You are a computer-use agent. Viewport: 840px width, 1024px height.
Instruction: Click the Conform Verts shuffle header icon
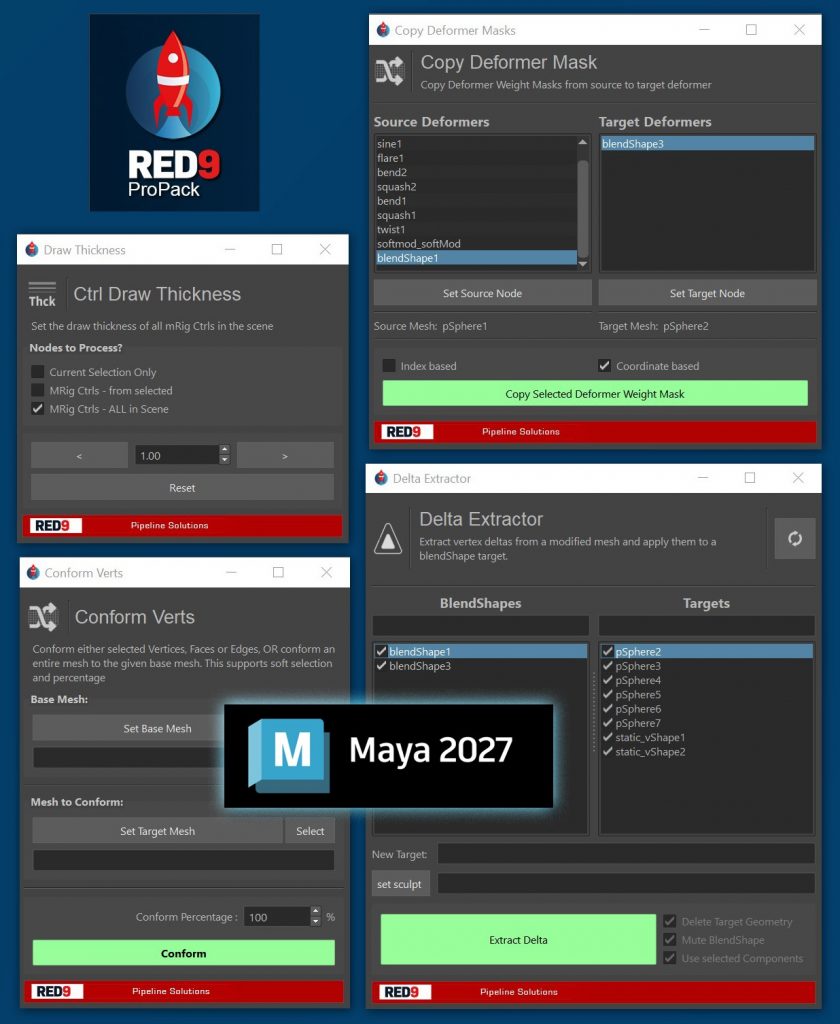[43, 616]
